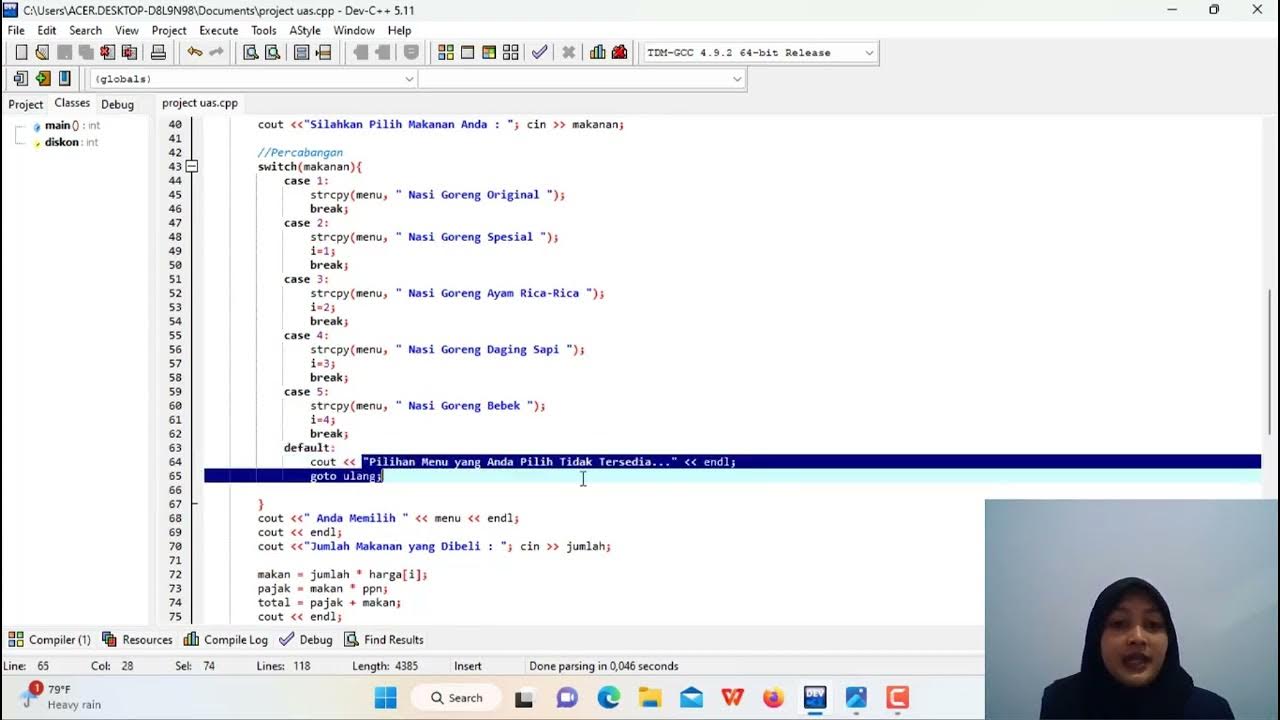
Task: Open the bottom Debug panel tab
Action: click(x=306, y=640)
